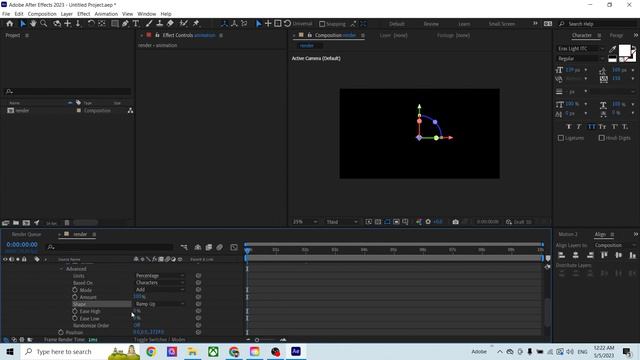Click the Faux Bold T button
Screen dimensions: 640x360
coord(569,127)
